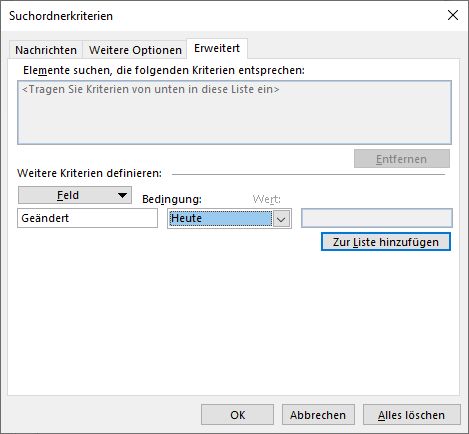Expand the Bedingung dropdown chevron
469x434 pixels.
click(x=281, y=219)
